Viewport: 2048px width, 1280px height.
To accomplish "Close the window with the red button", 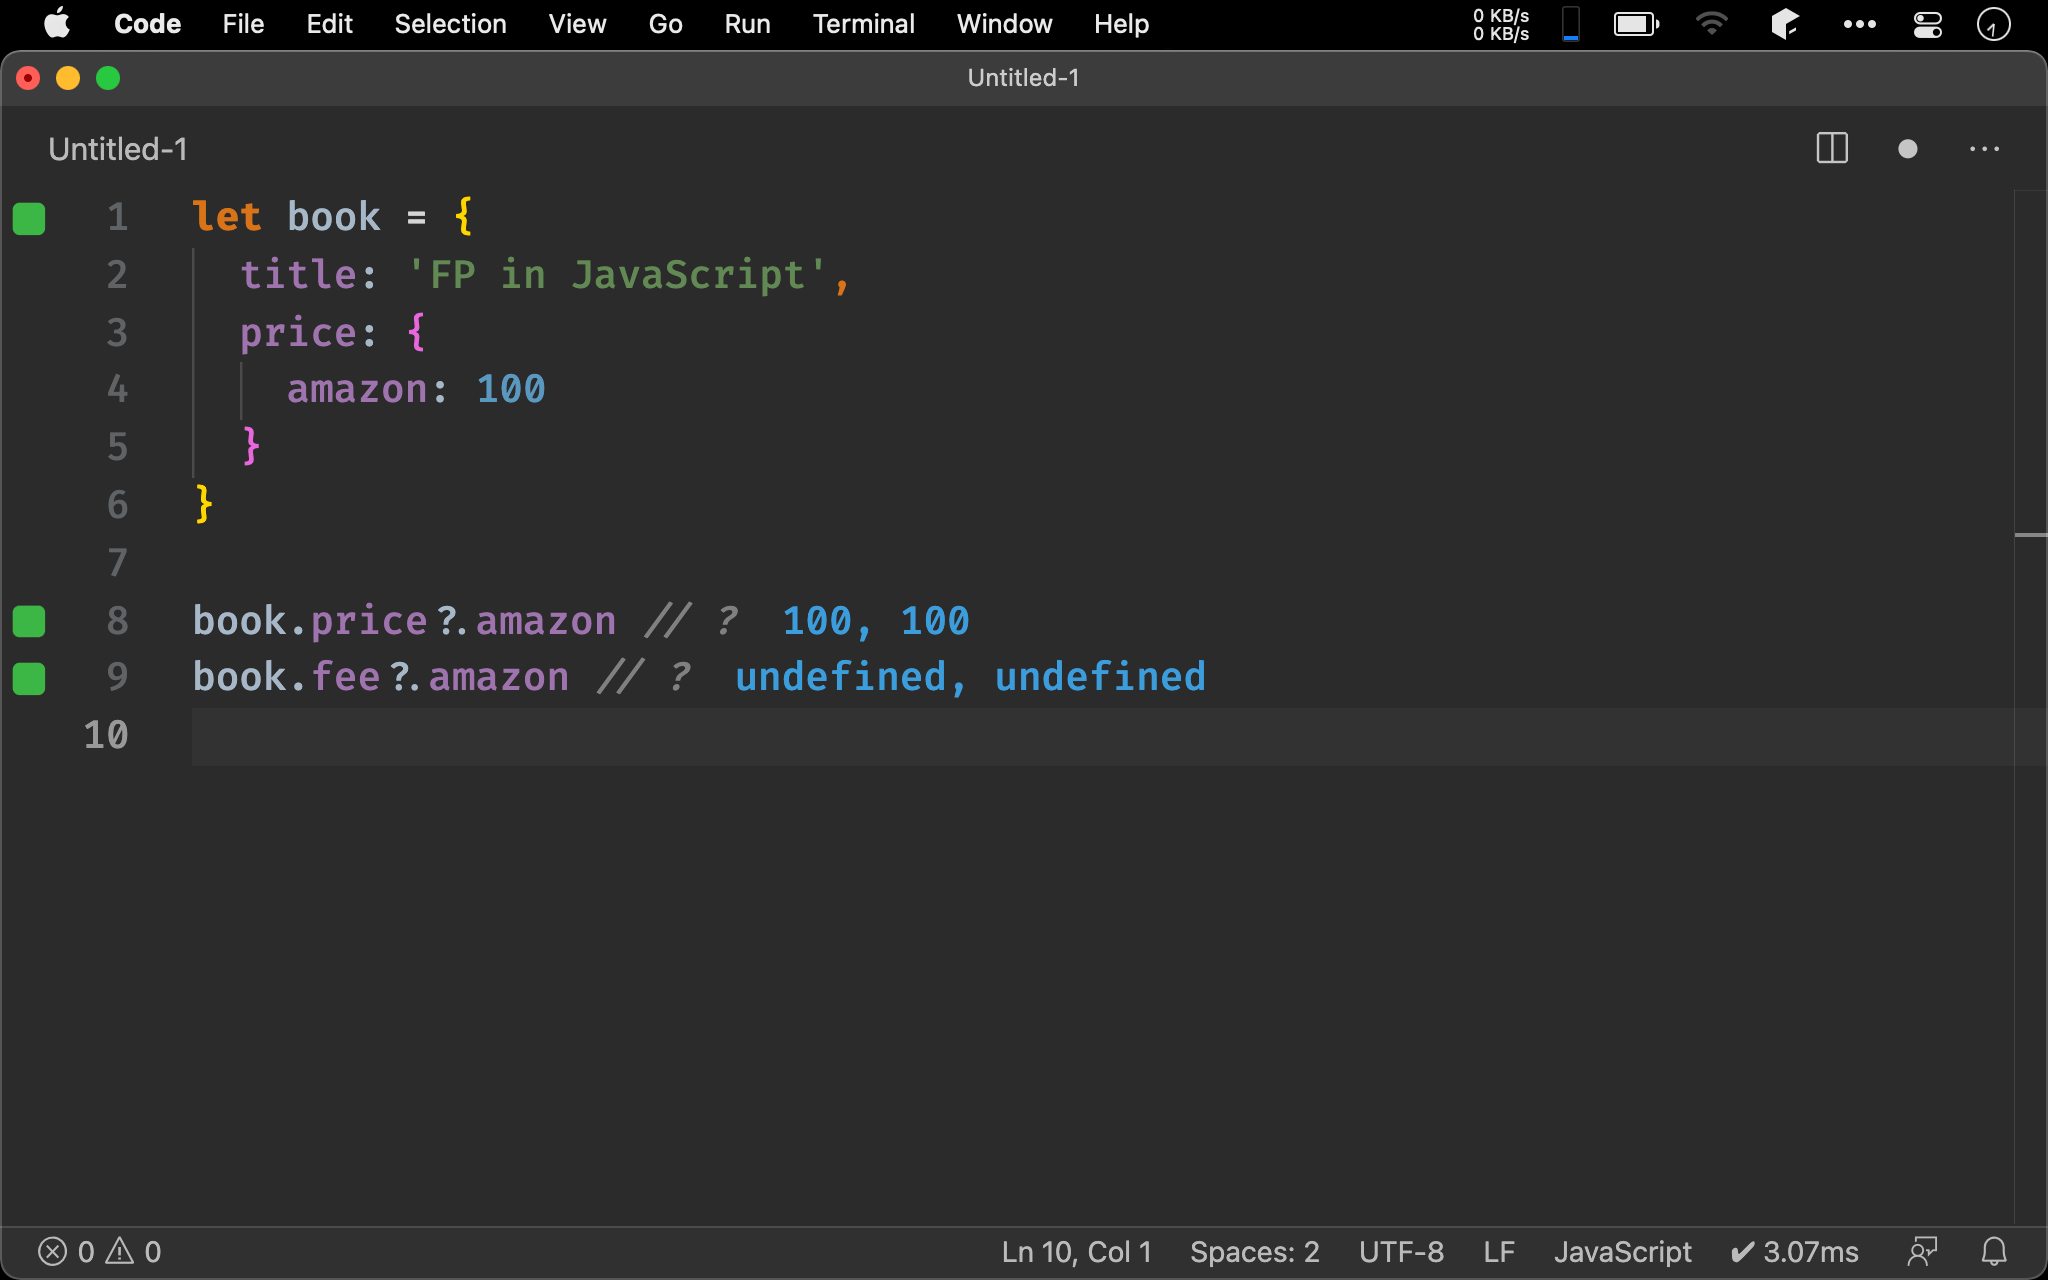I will (x=29, y=78).
